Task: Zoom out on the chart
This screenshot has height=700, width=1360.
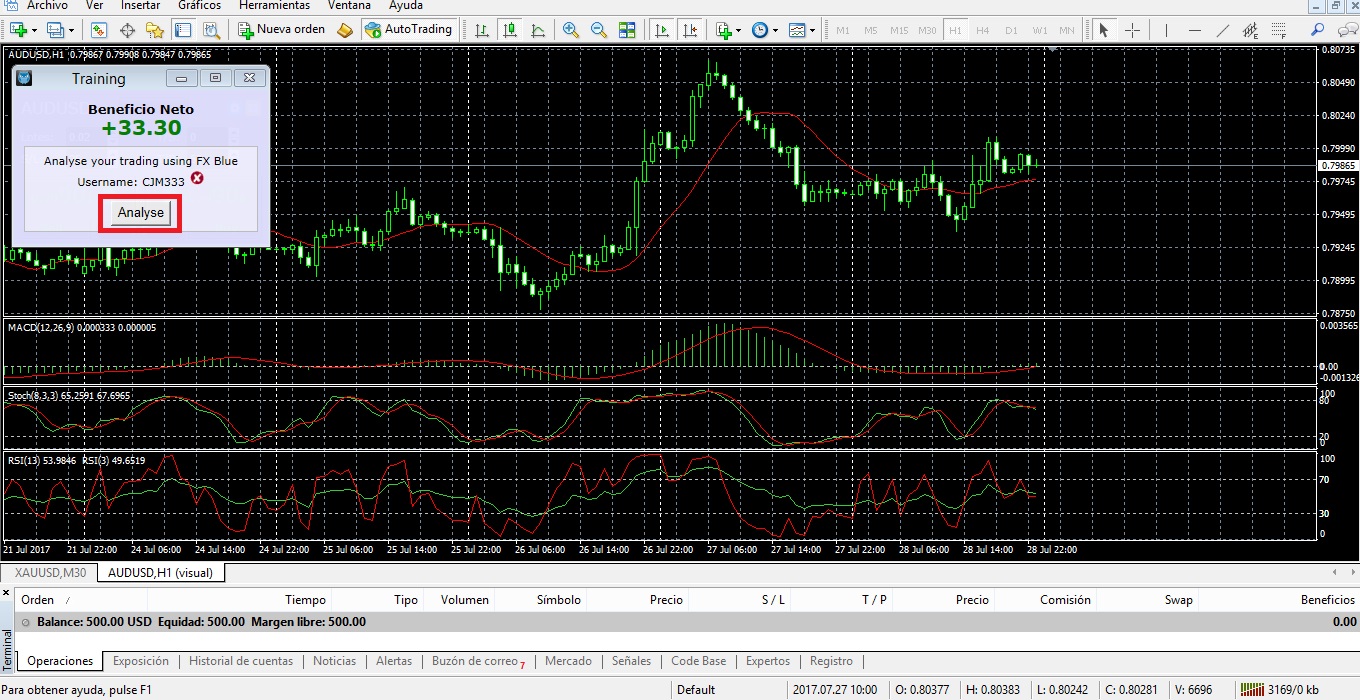Action: point(599,29)
